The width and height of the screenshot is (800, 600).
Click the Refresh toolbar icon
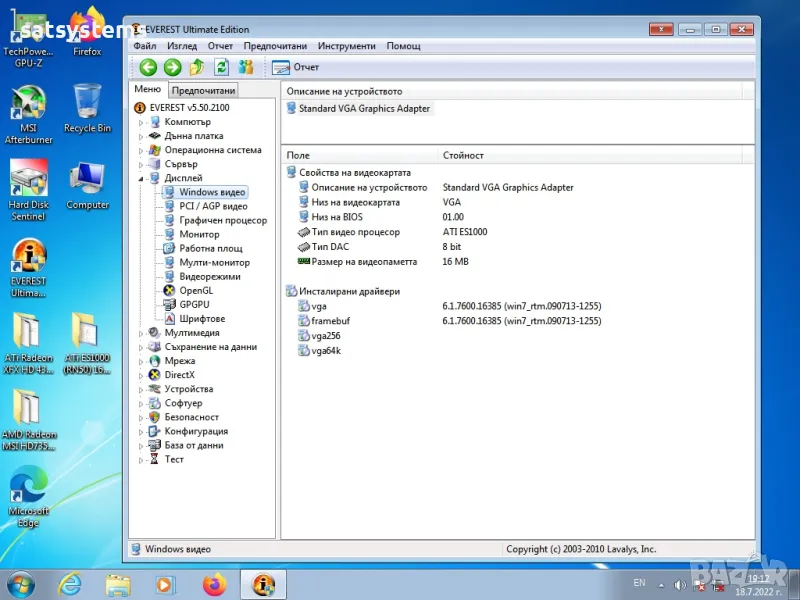click(x=221, y=67)
